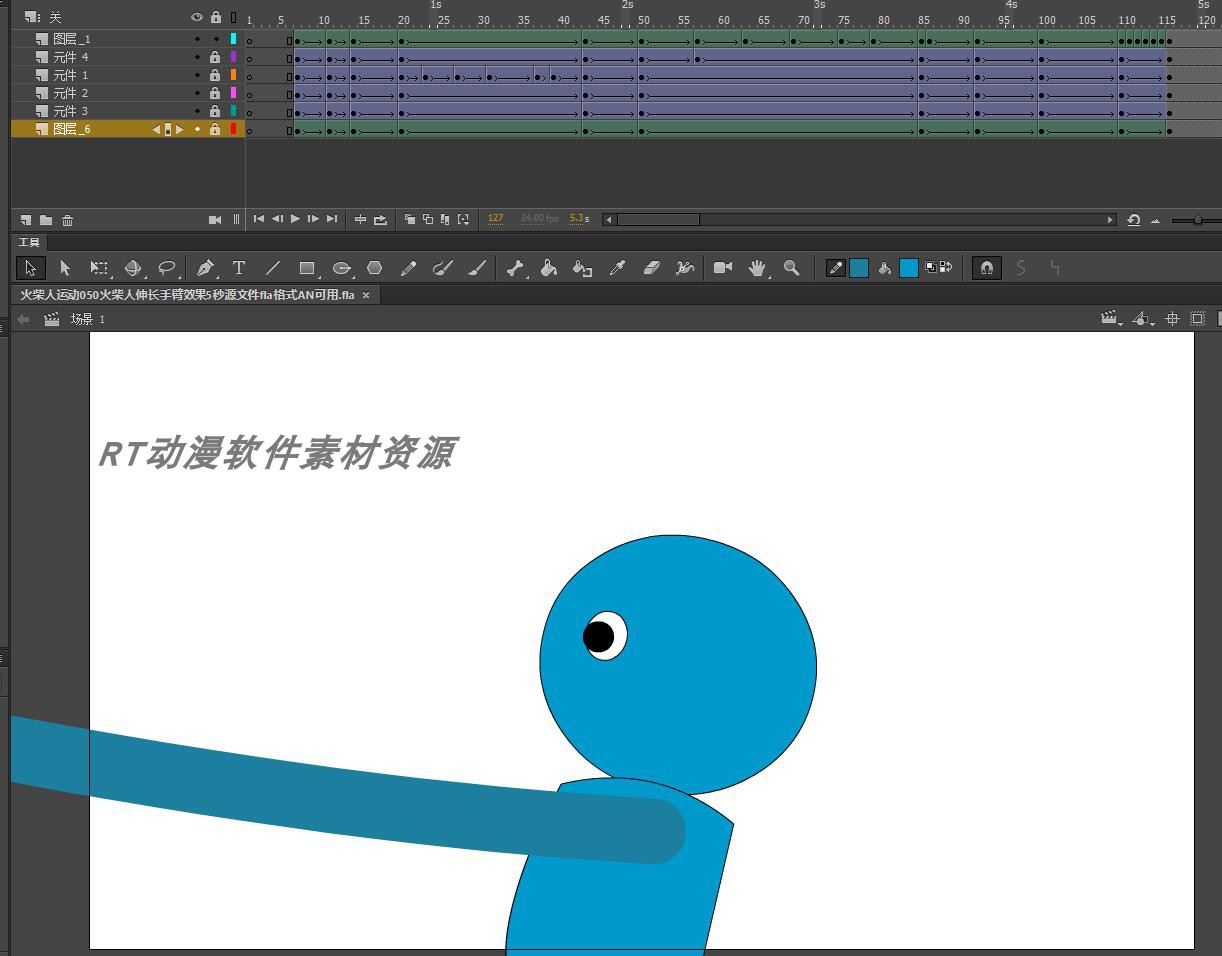The width and height of the screenshot is (1222, 956).
Task: Unlock the 元件 3 layer
Action: click(x=215, y=111)
